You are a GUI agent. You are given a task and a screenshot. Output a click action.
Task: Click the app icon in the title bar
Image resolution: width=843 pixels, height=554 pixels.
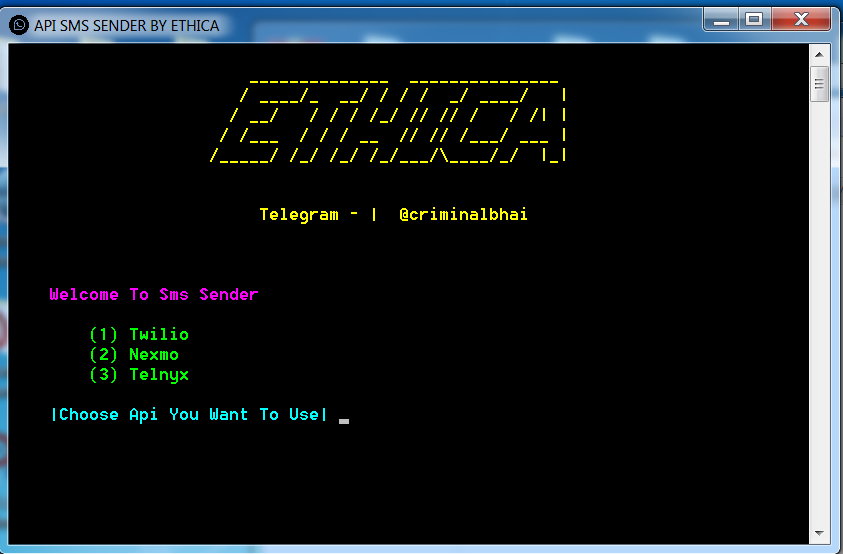[19, 25]
